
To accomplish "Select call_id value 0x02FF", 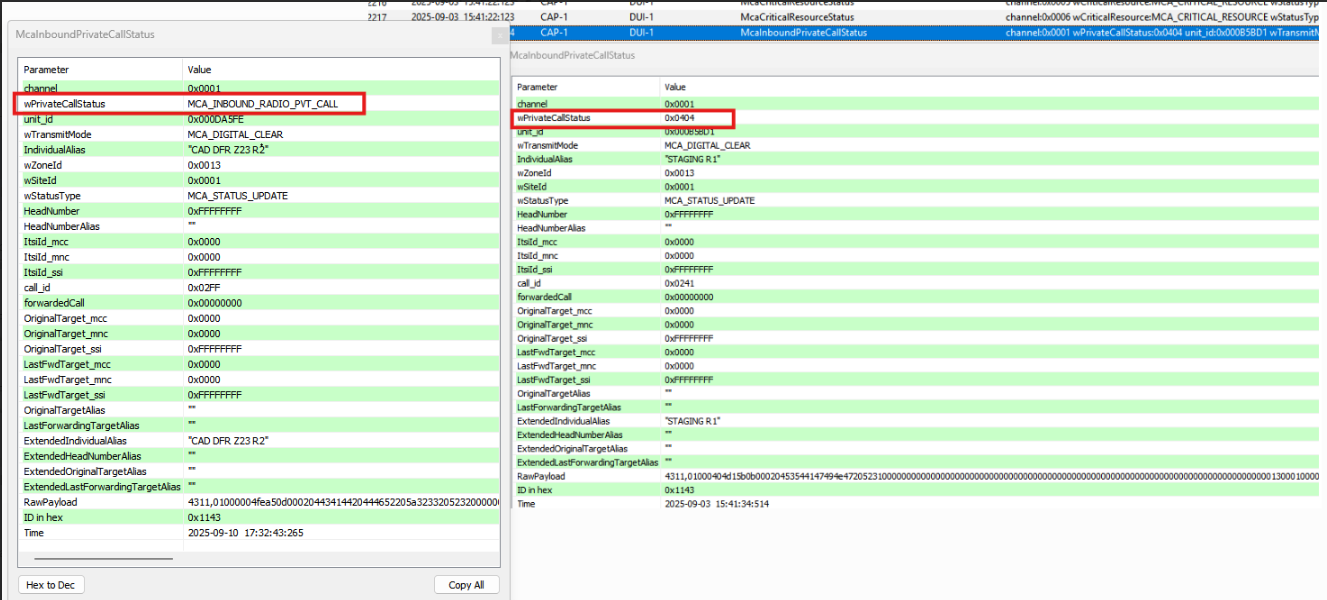I will click(x=203, y=287).
